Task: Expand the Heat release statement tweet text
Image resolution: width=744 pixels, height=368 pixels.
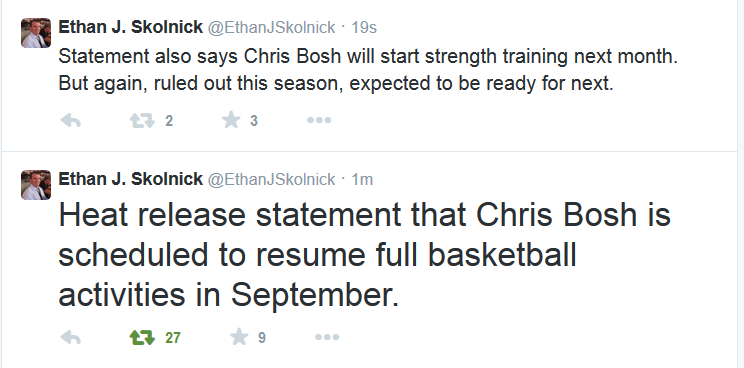Action: [x=364, y=255]
